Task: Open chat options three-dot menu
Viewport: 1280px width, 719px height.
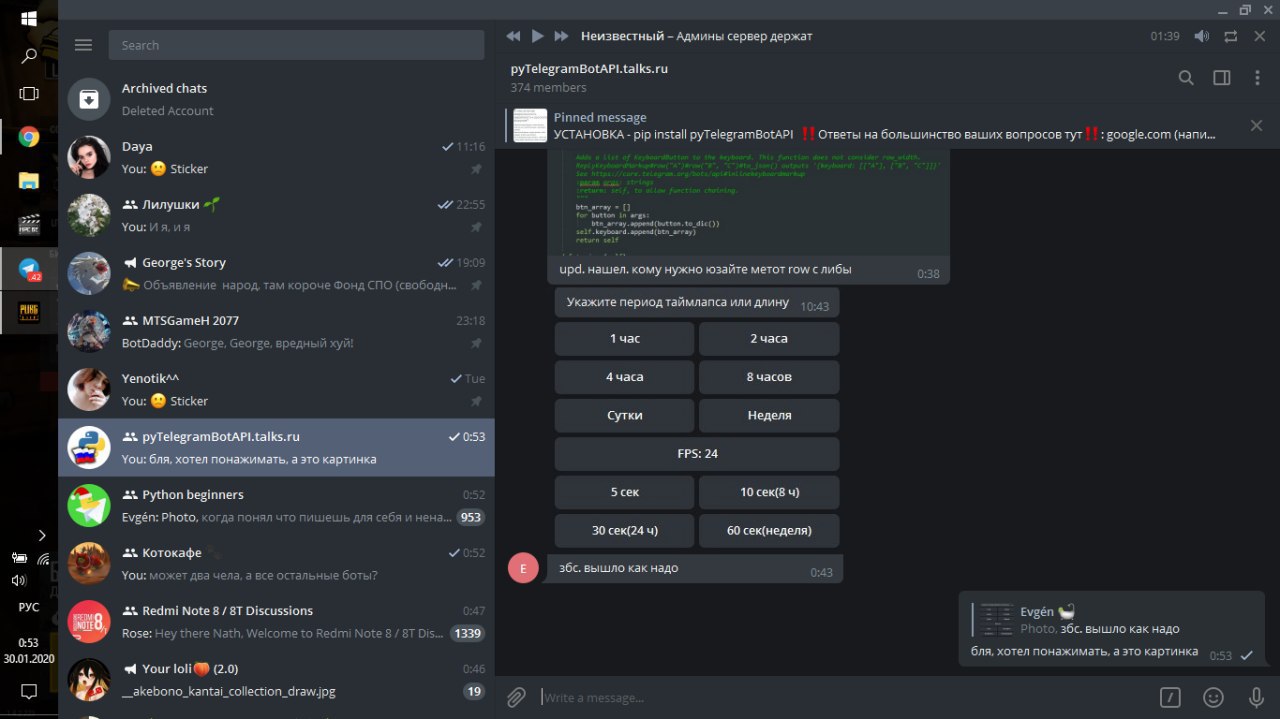Action: pyautogui.click(x=1257, y=78)
